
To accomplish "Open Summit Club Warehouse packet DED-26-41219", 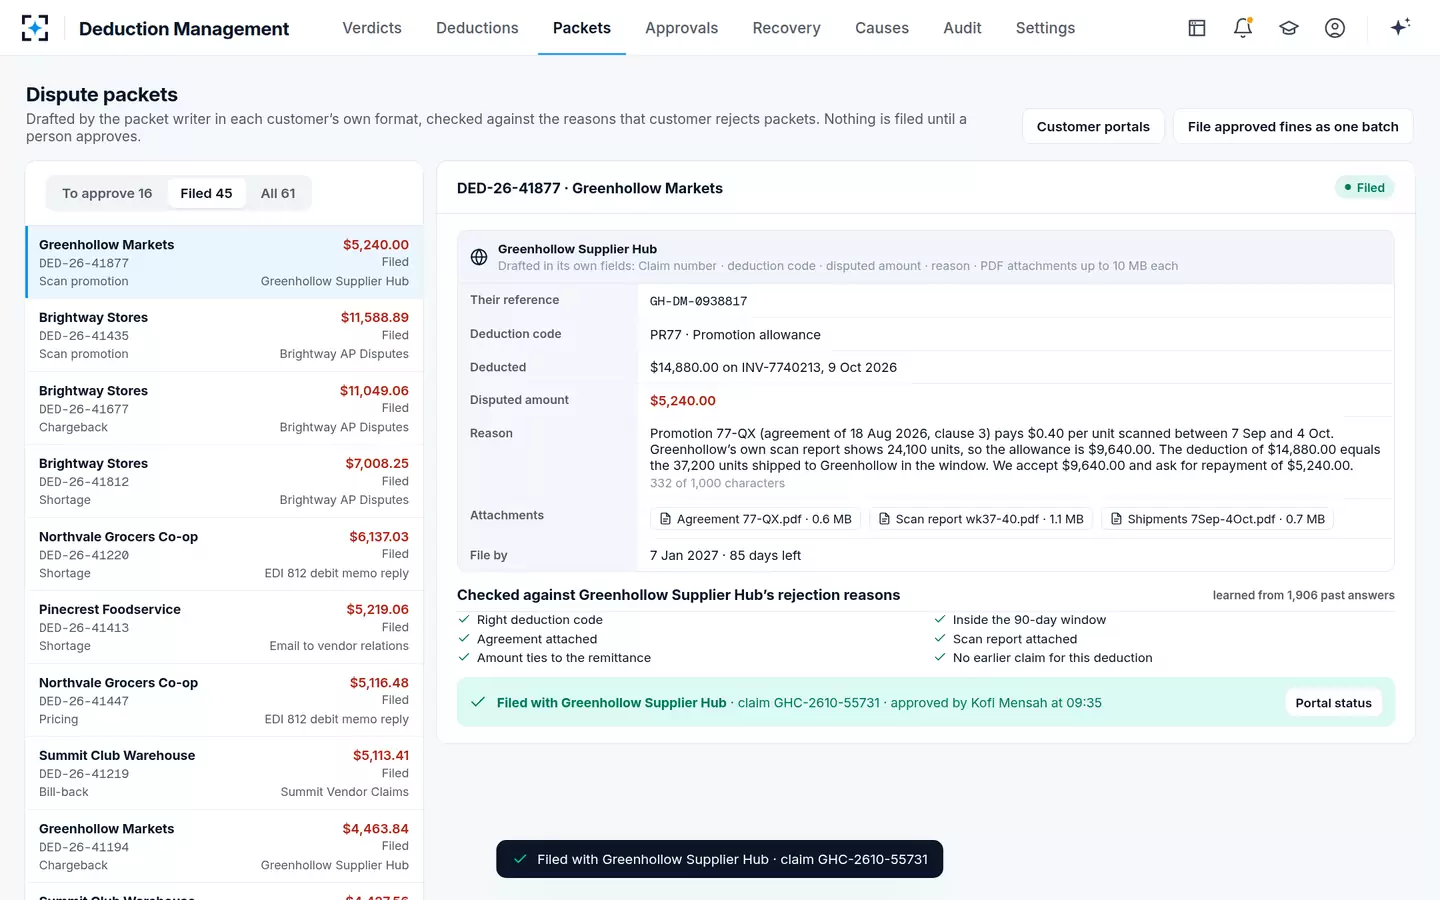I will 224,773.
